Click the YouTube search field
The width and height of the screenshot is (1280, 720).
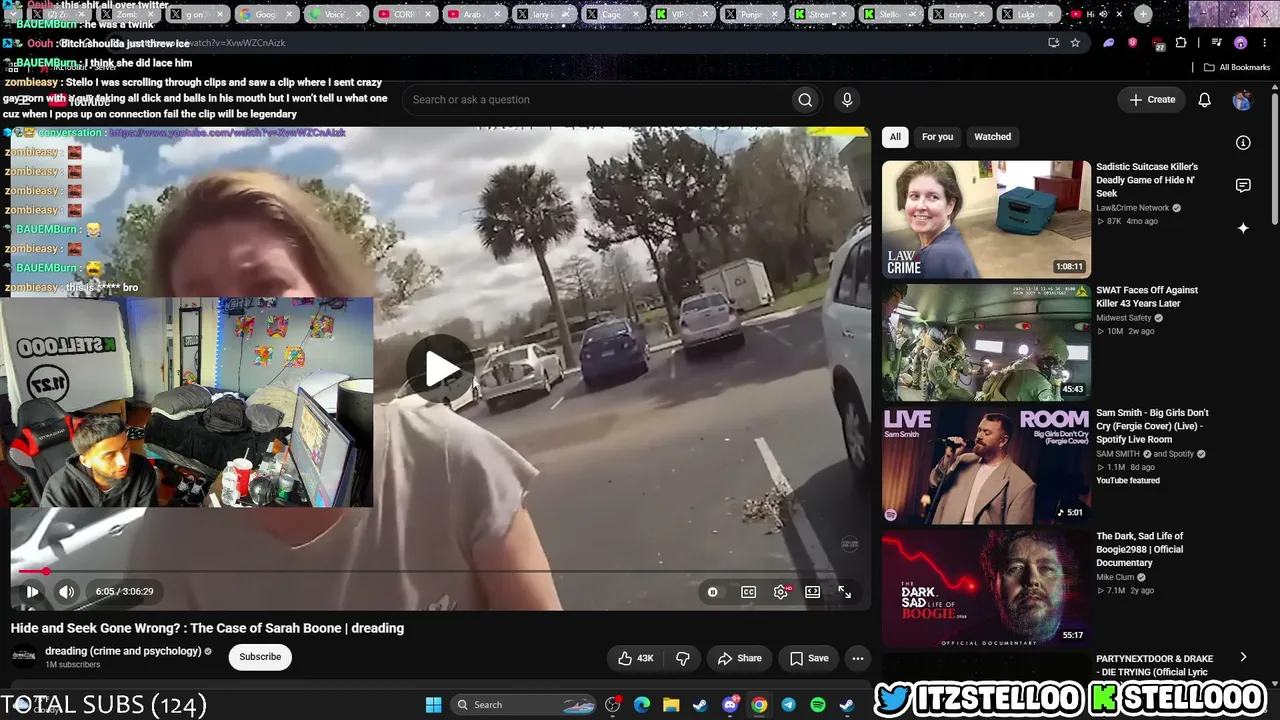click(595, 100)
